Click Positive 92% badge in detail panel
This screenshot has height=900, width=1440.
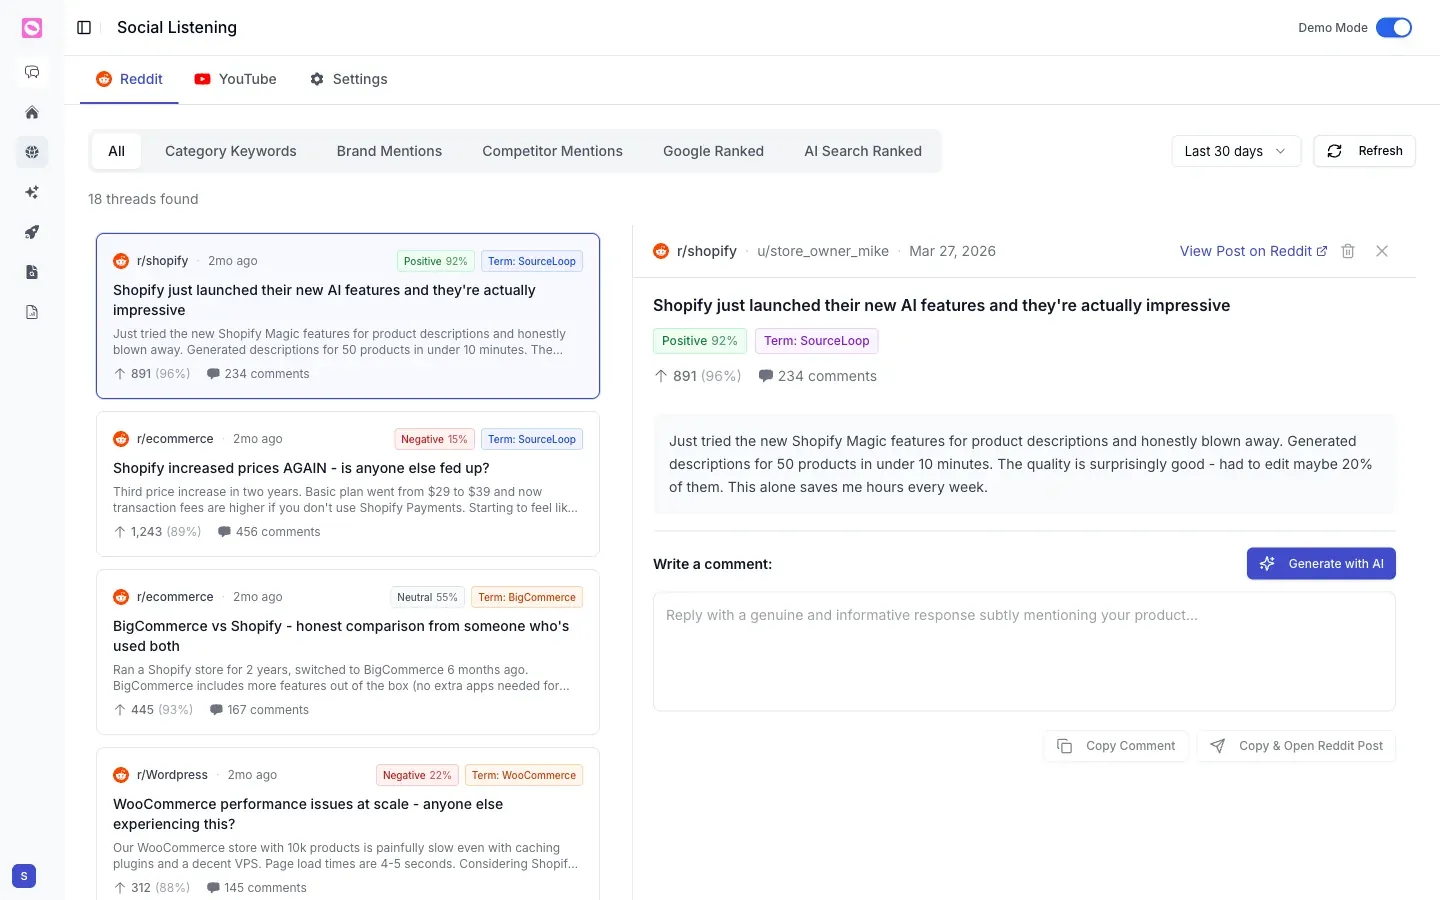700,341
